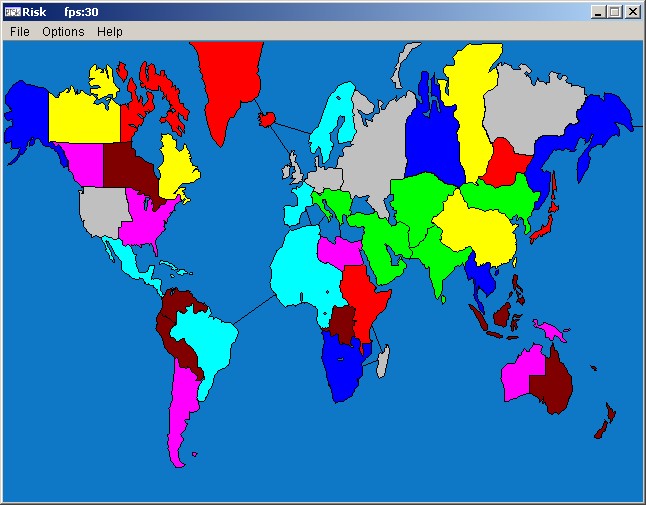Minimize the Risk window

[x=598, y=12]
